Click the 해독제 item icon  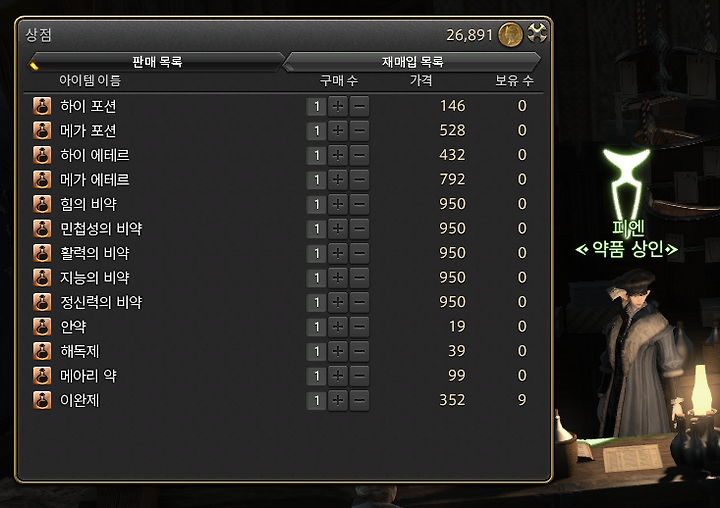(42, 351)
